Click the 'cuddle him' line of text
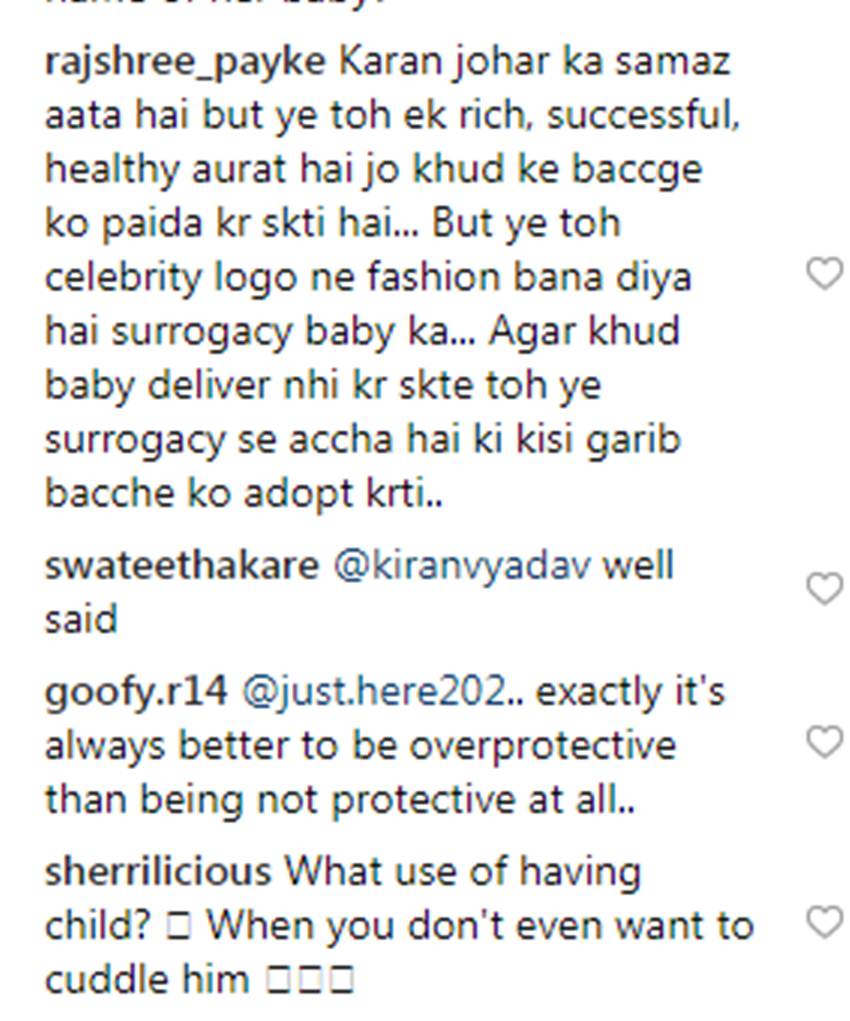850x1021 pixels. coord(147,979)
